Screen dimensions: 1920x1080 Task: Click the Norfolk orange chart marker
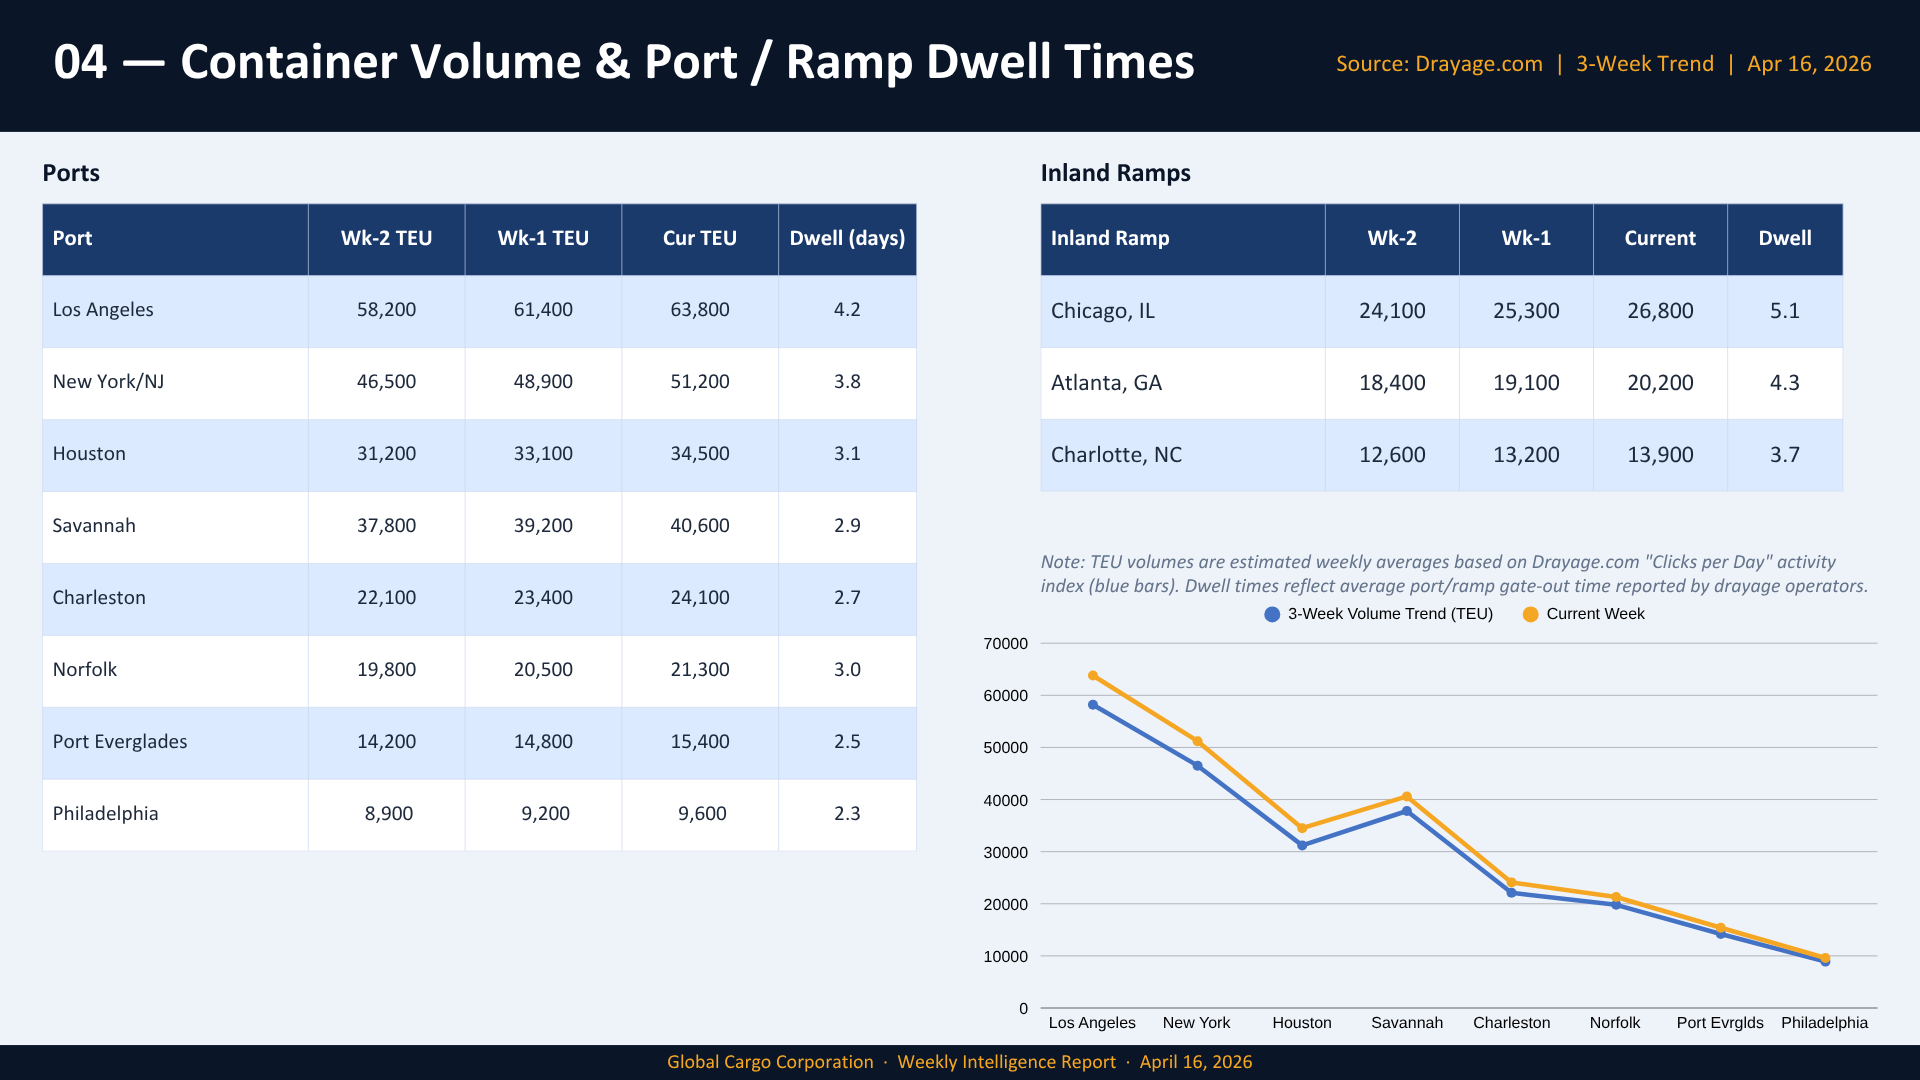tap(1616, 897)
